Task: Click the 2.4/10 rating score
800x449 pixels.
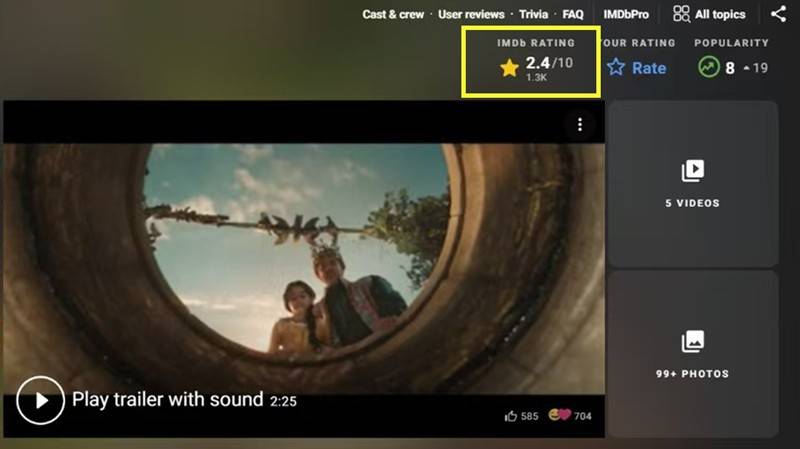Action: 549,63
